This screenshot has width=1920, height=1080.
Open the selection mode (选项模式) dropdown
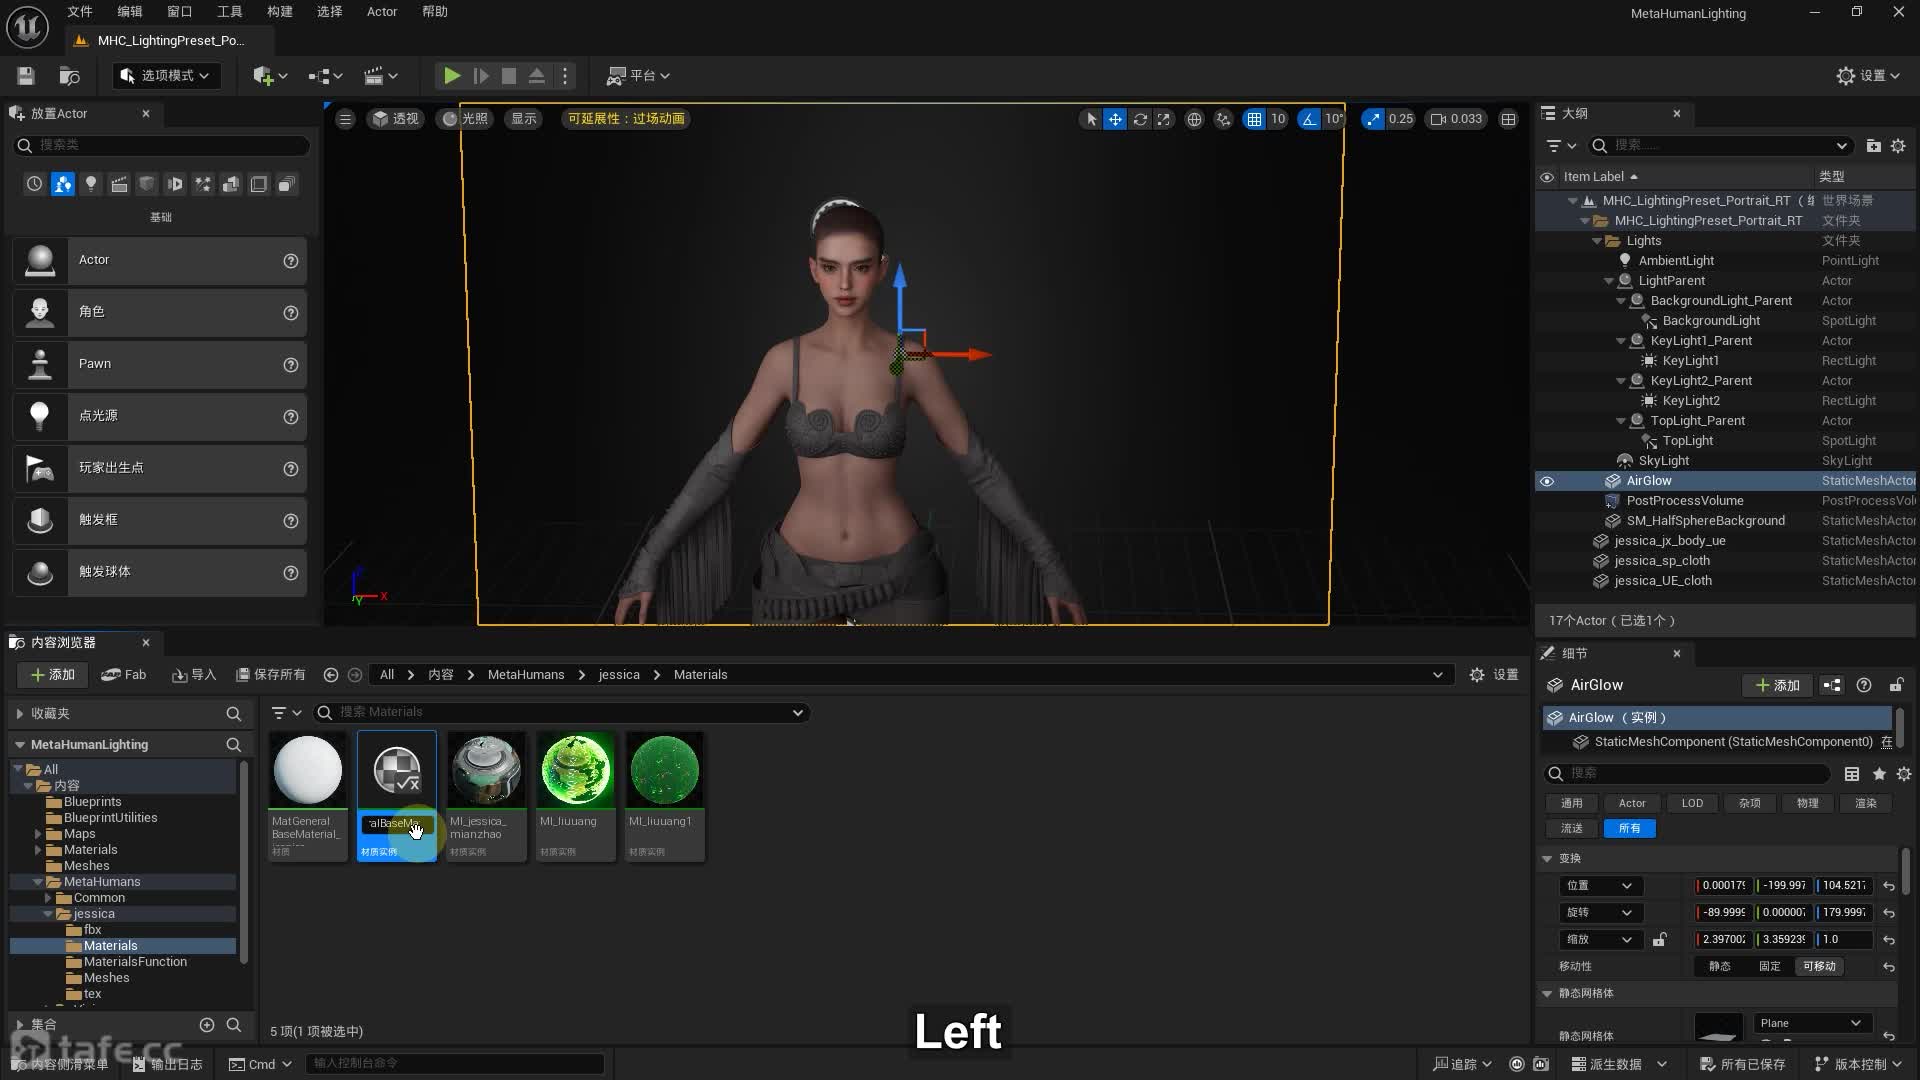point(165,76)
